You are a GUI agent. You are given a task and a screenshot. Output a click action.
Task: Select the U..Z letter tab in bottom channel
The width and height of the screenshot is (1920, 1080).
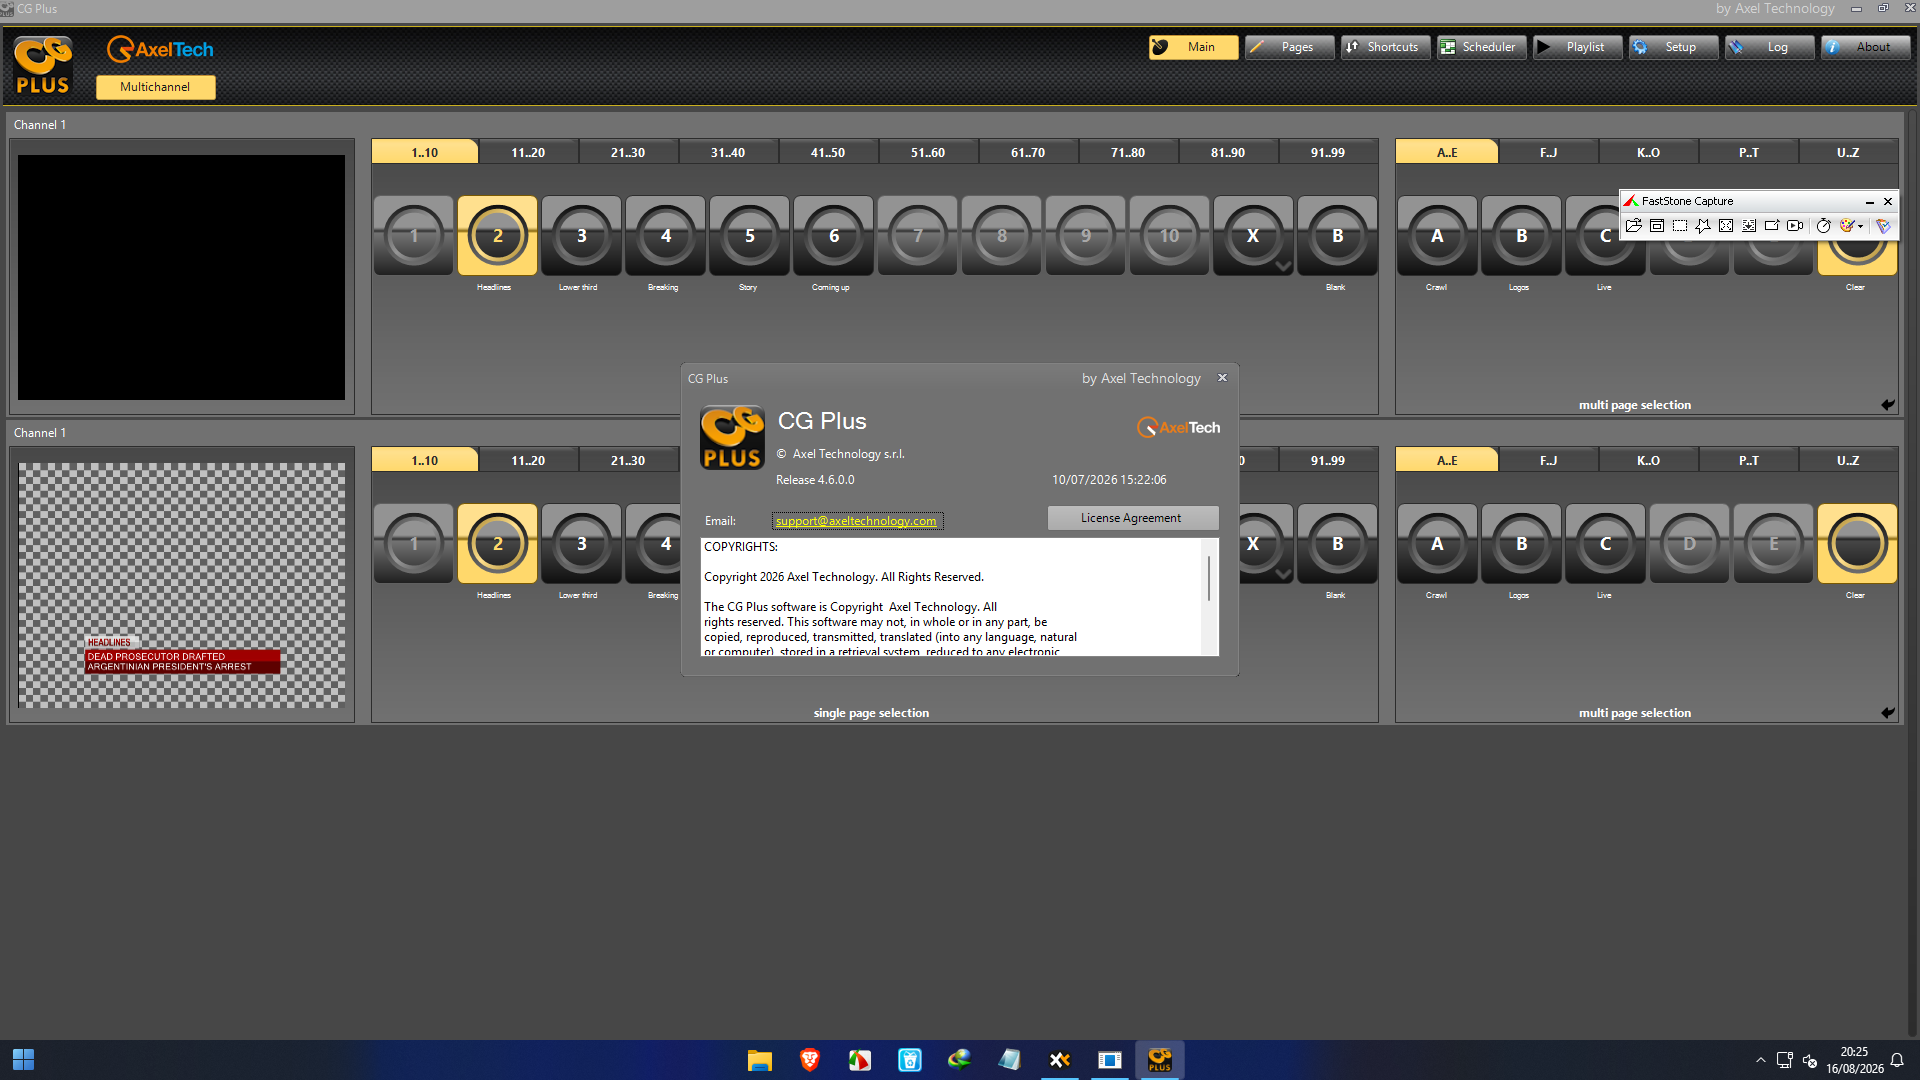point(1848,460)
